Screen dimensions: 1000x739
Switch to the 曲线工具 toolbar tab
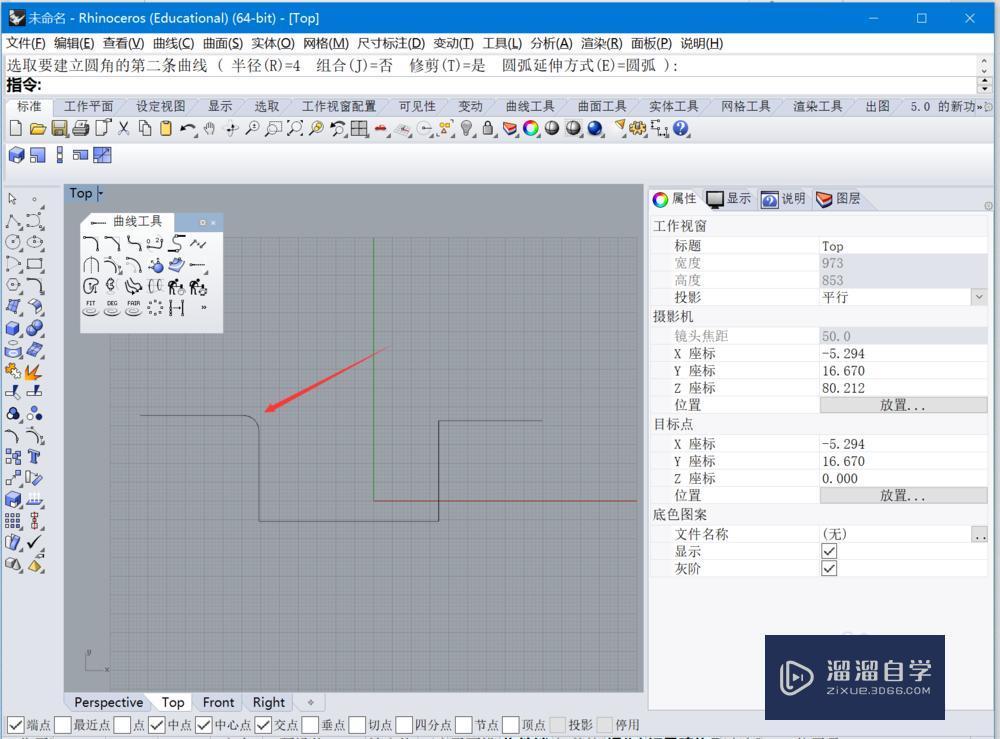(x=530, y=106)
